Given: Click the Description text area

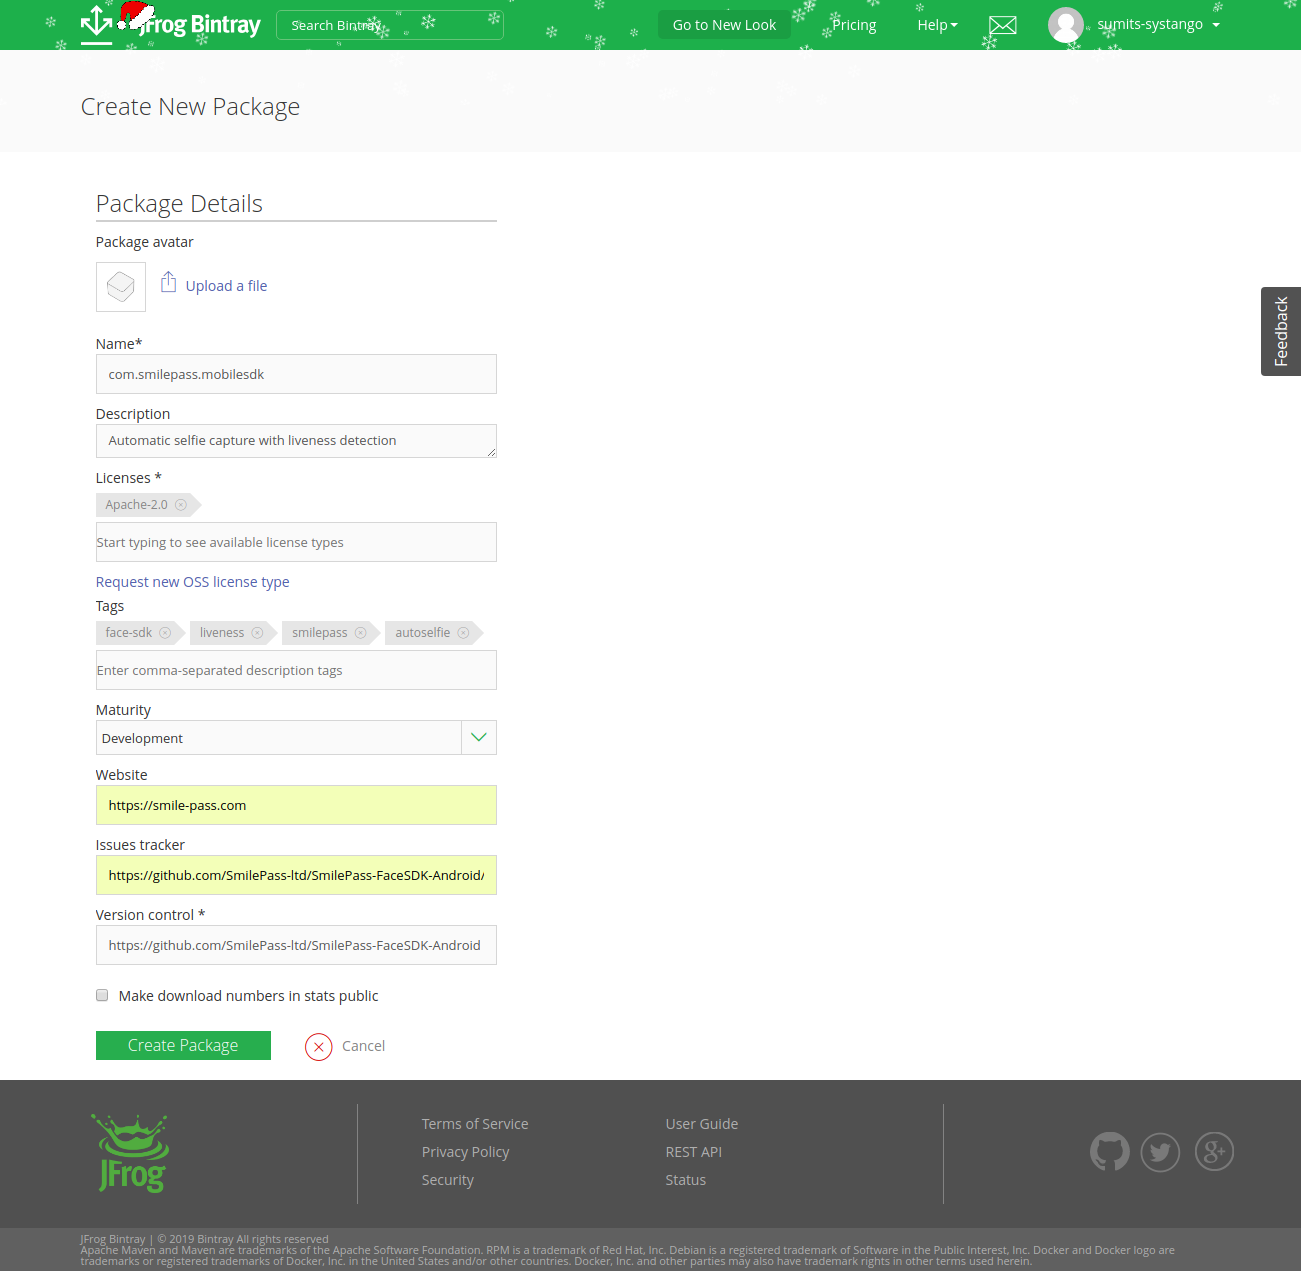Looking at the screenshot, I should pyautogui.click(x=296, y=441).
